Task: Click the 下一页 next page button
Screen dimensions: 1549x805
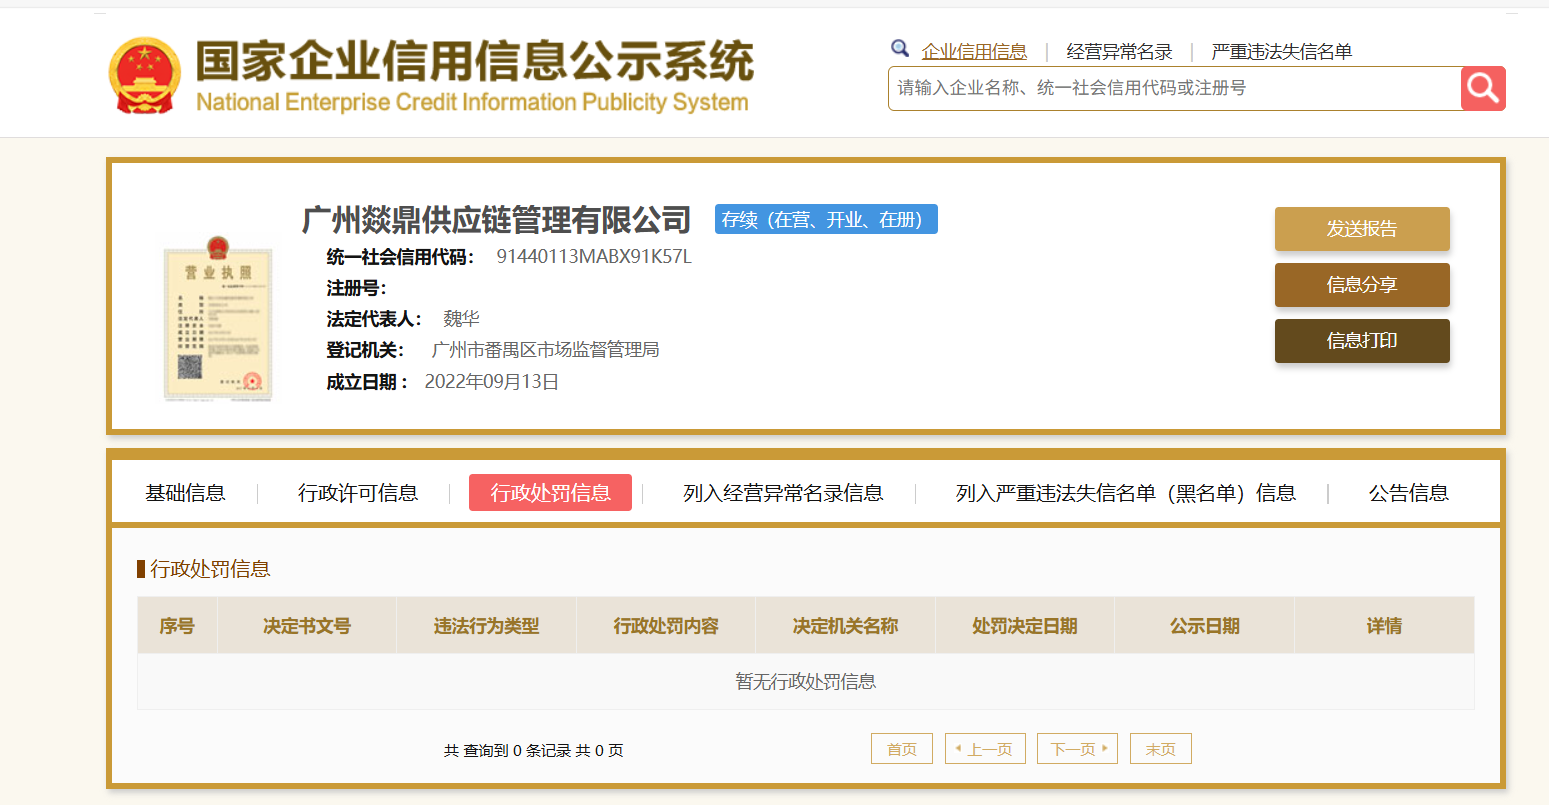Action: (1077, 749)
